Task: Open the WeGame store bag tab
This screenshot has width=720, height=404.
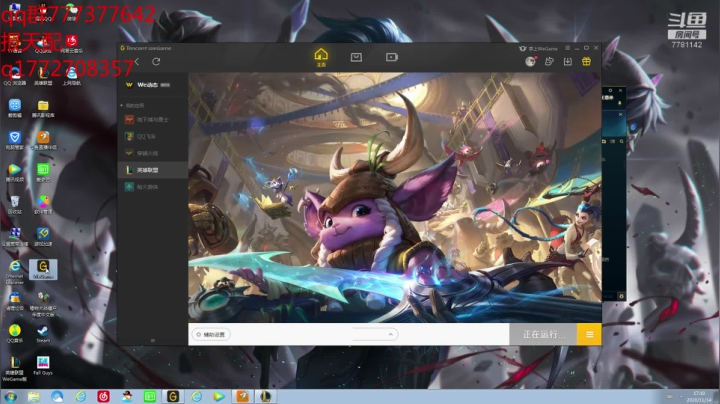Action: (x=356, y=57)
